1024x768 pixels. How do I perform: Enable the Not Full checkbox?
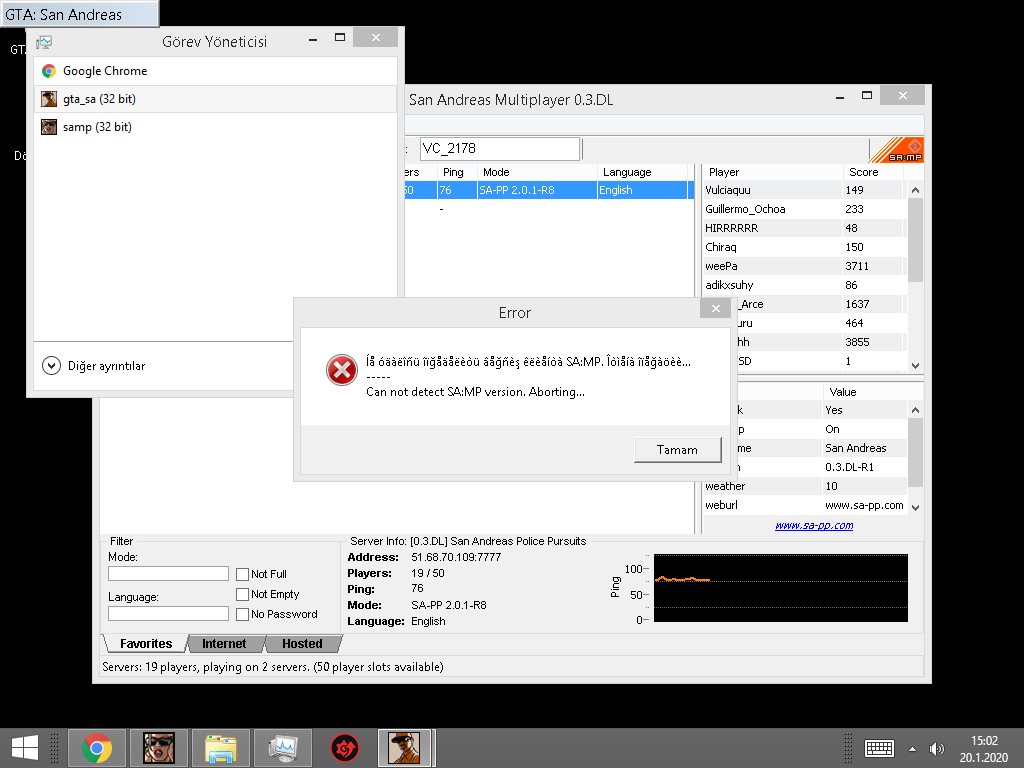pyautogui.click(x=242, y=574)
